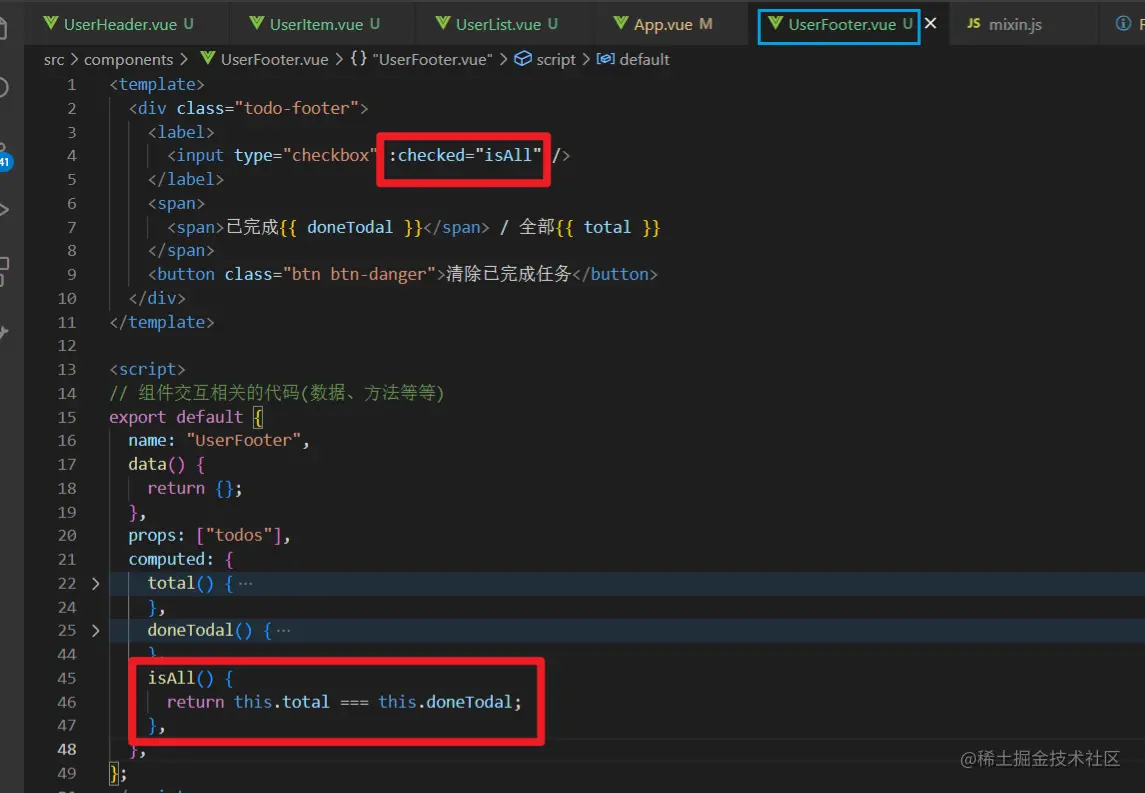The image size is (1145, 793).
Task: Expand the folded total() block
Action: pyautogui.click(x=95, y=583)
